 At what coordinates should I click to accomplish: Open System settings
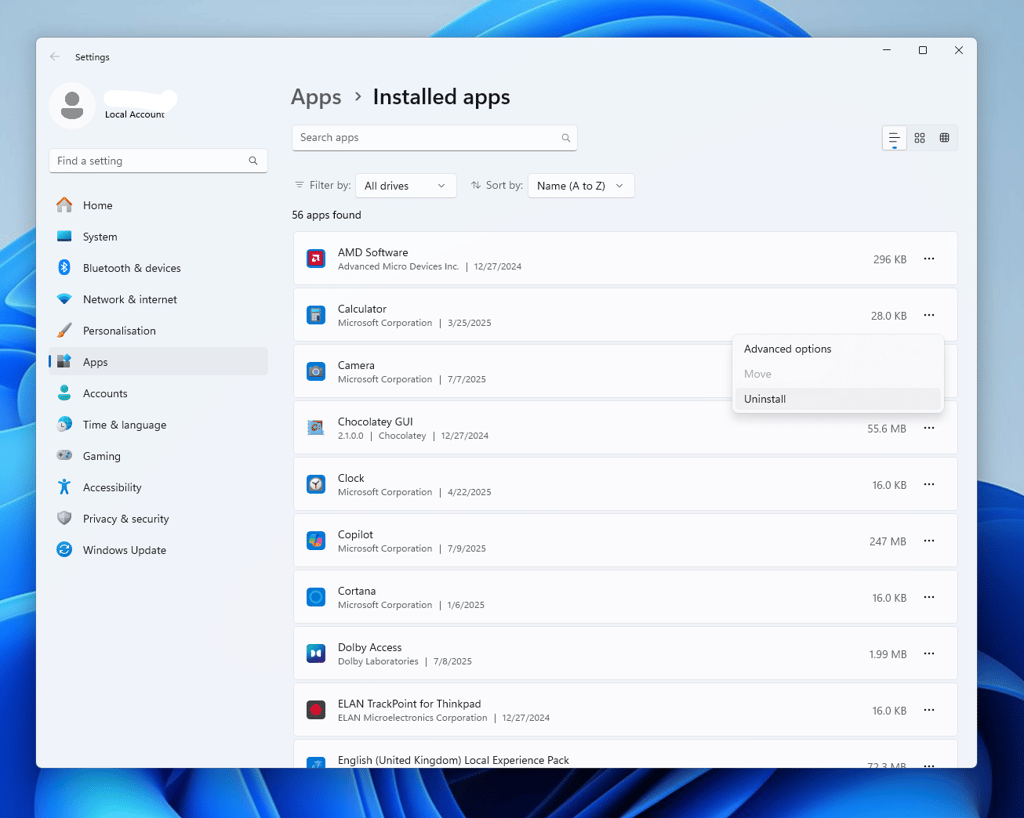tap(158, 236)
